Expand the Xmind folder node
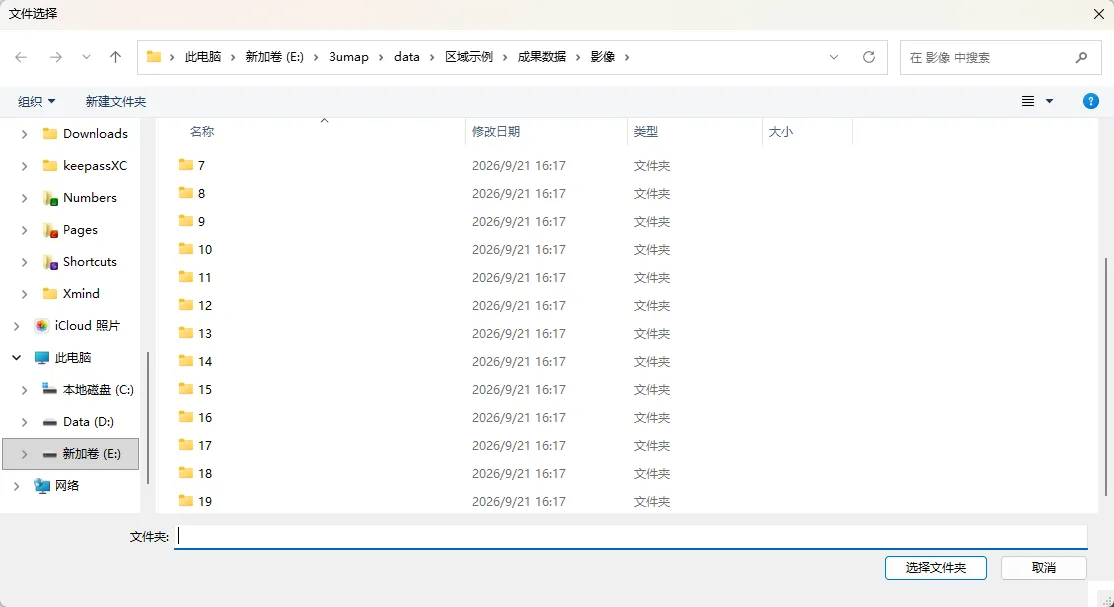This screenshot has width=1114, height=607. (x=24, y=294)
